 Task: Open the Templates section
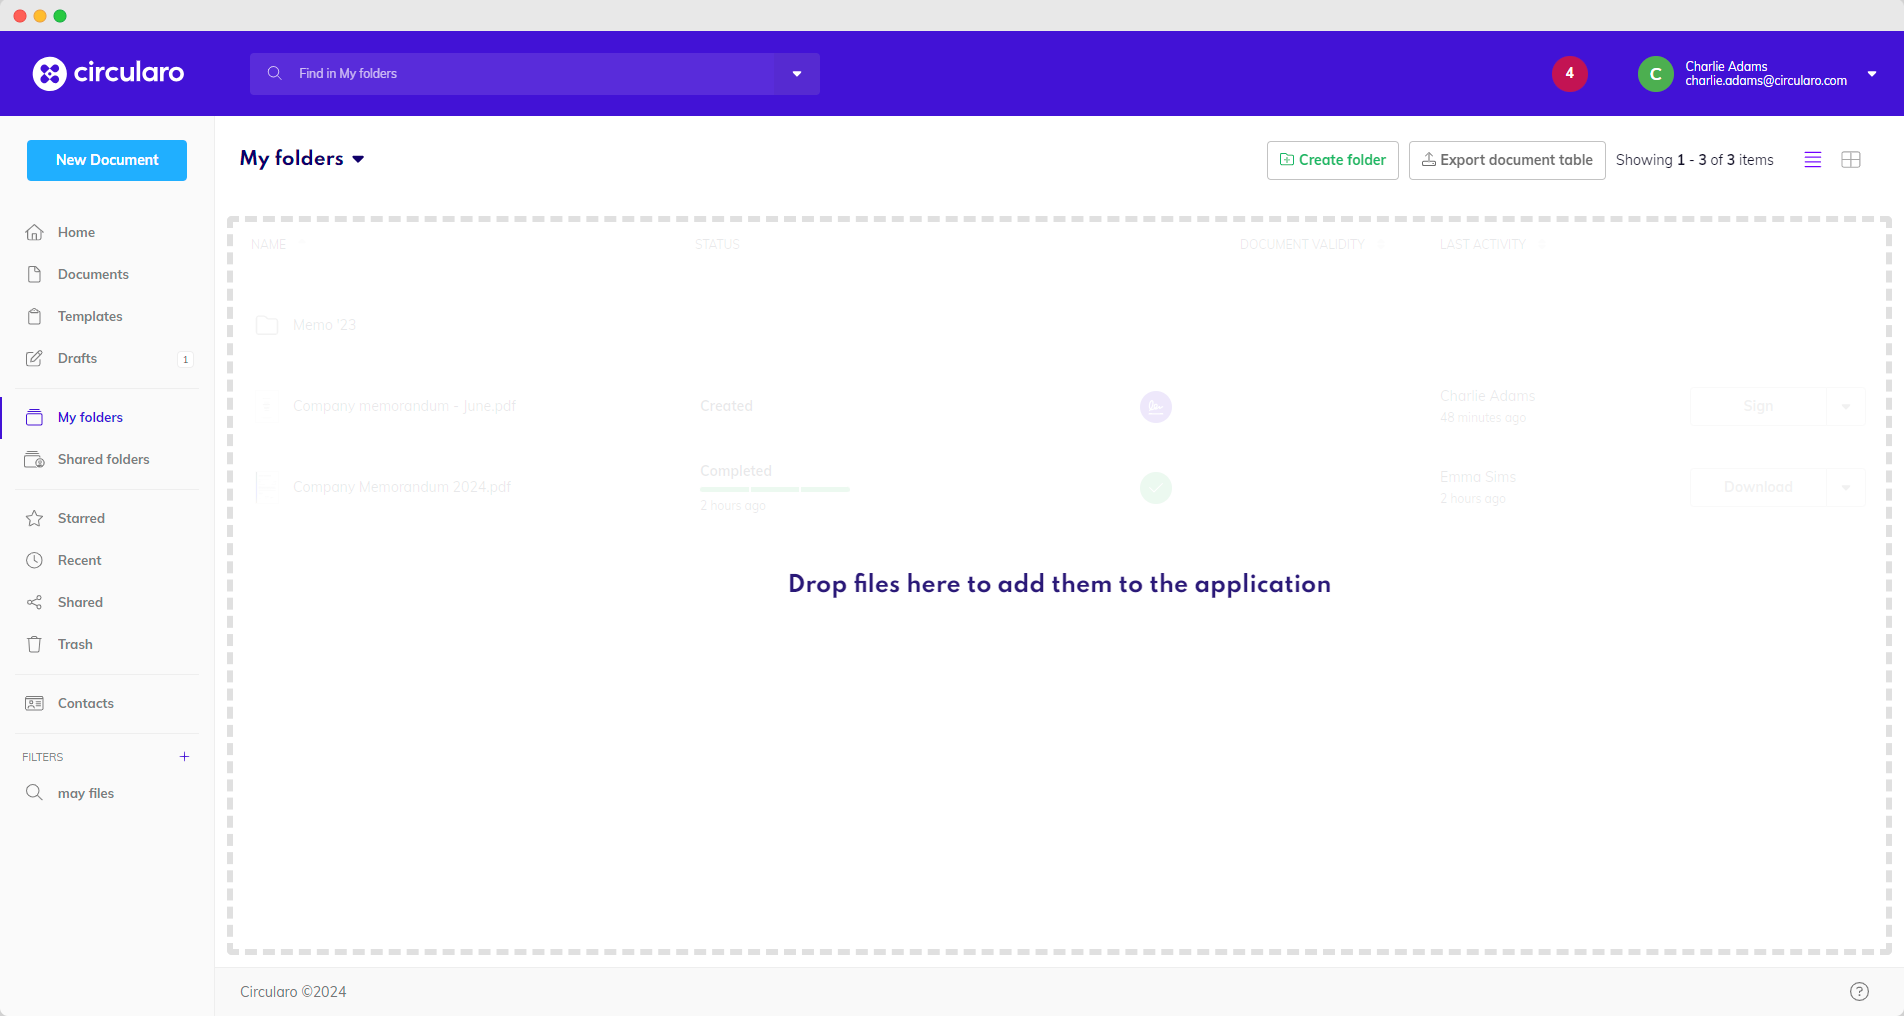90,316
